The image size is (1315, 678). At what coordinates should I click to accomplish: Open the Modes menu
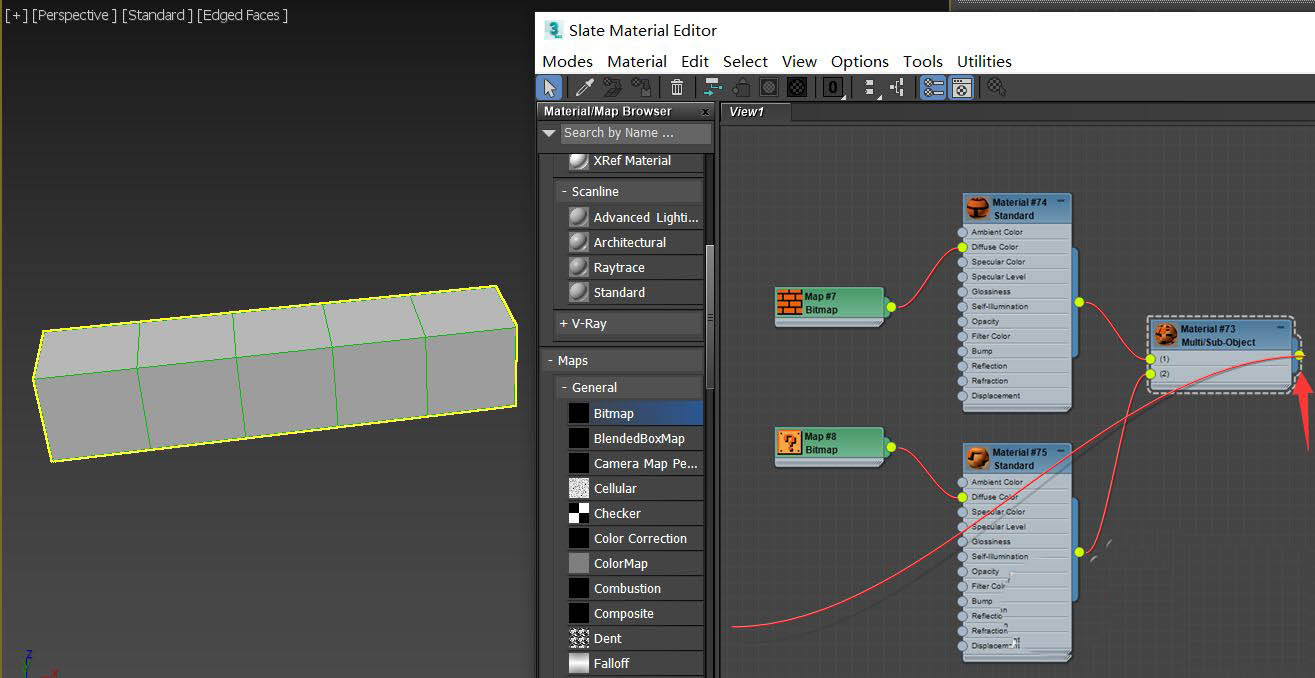pos(567,61)
